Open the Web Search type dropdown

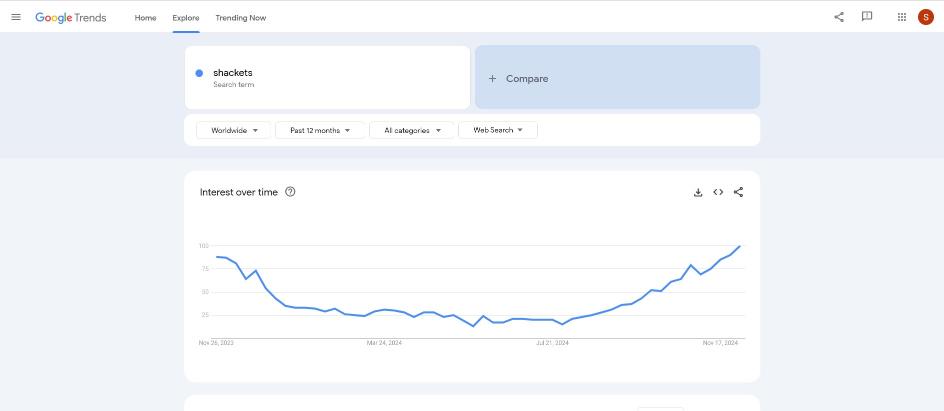498,130
